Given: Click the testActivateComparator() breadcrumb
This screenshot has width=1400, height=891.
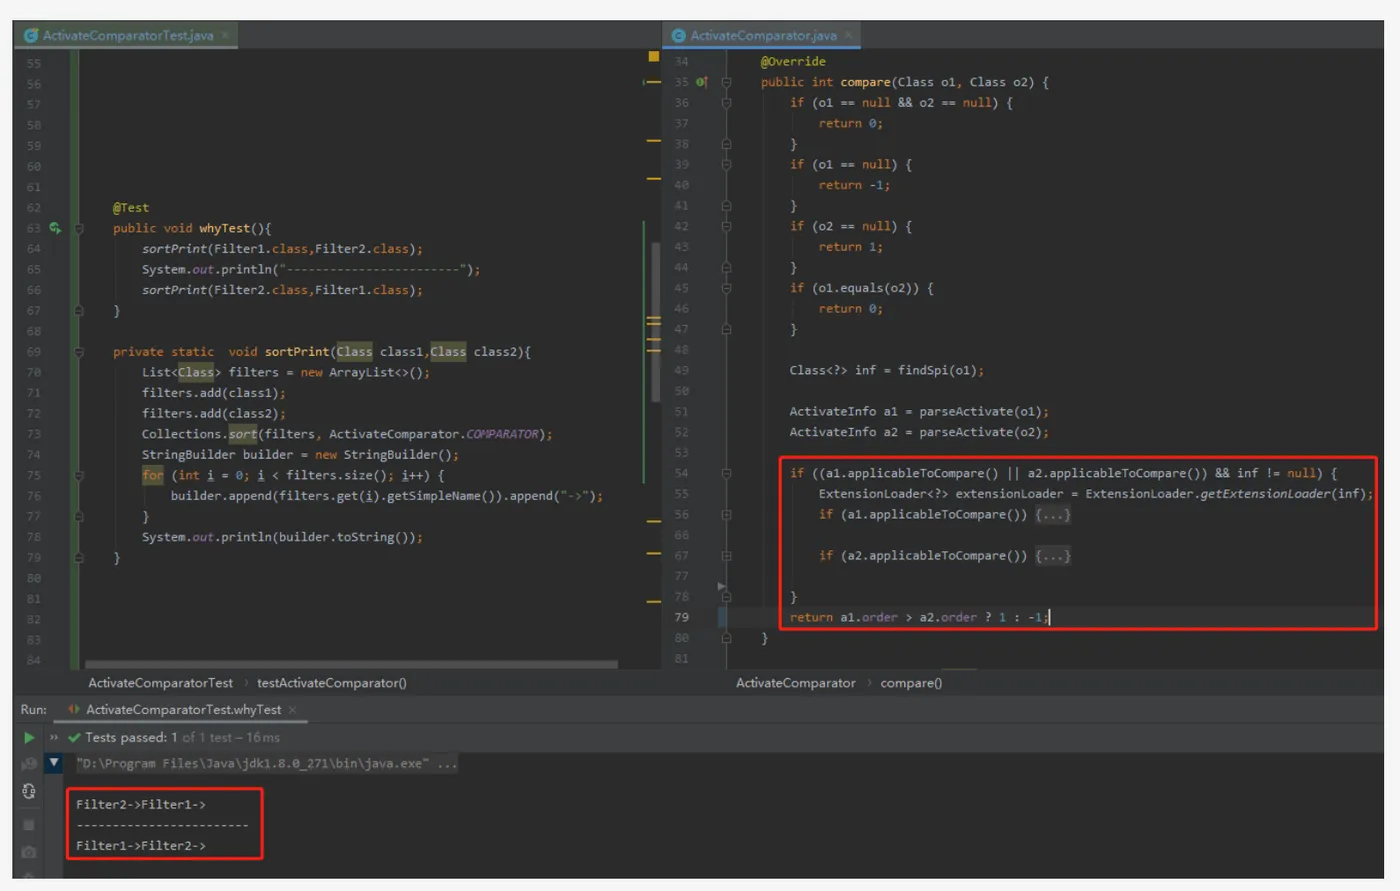Looking at the screenshot, I should click(x=332, y=683).
